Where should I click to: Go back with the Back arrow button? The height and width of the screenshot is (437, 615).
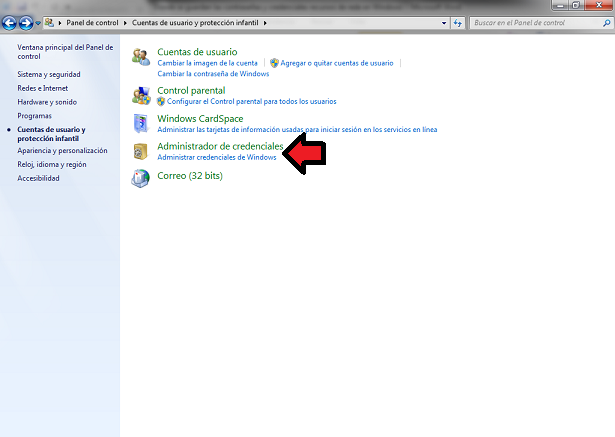[x=9, y=23]
